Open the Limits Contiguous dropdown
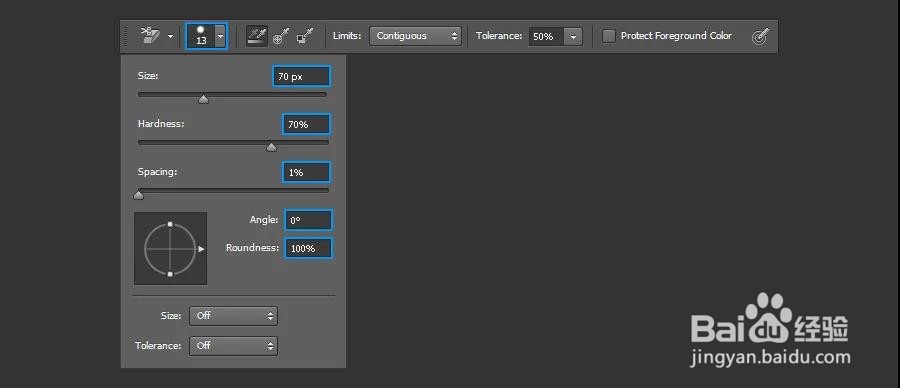Screen dimensions: 900x388 click(x=415, y=36)
